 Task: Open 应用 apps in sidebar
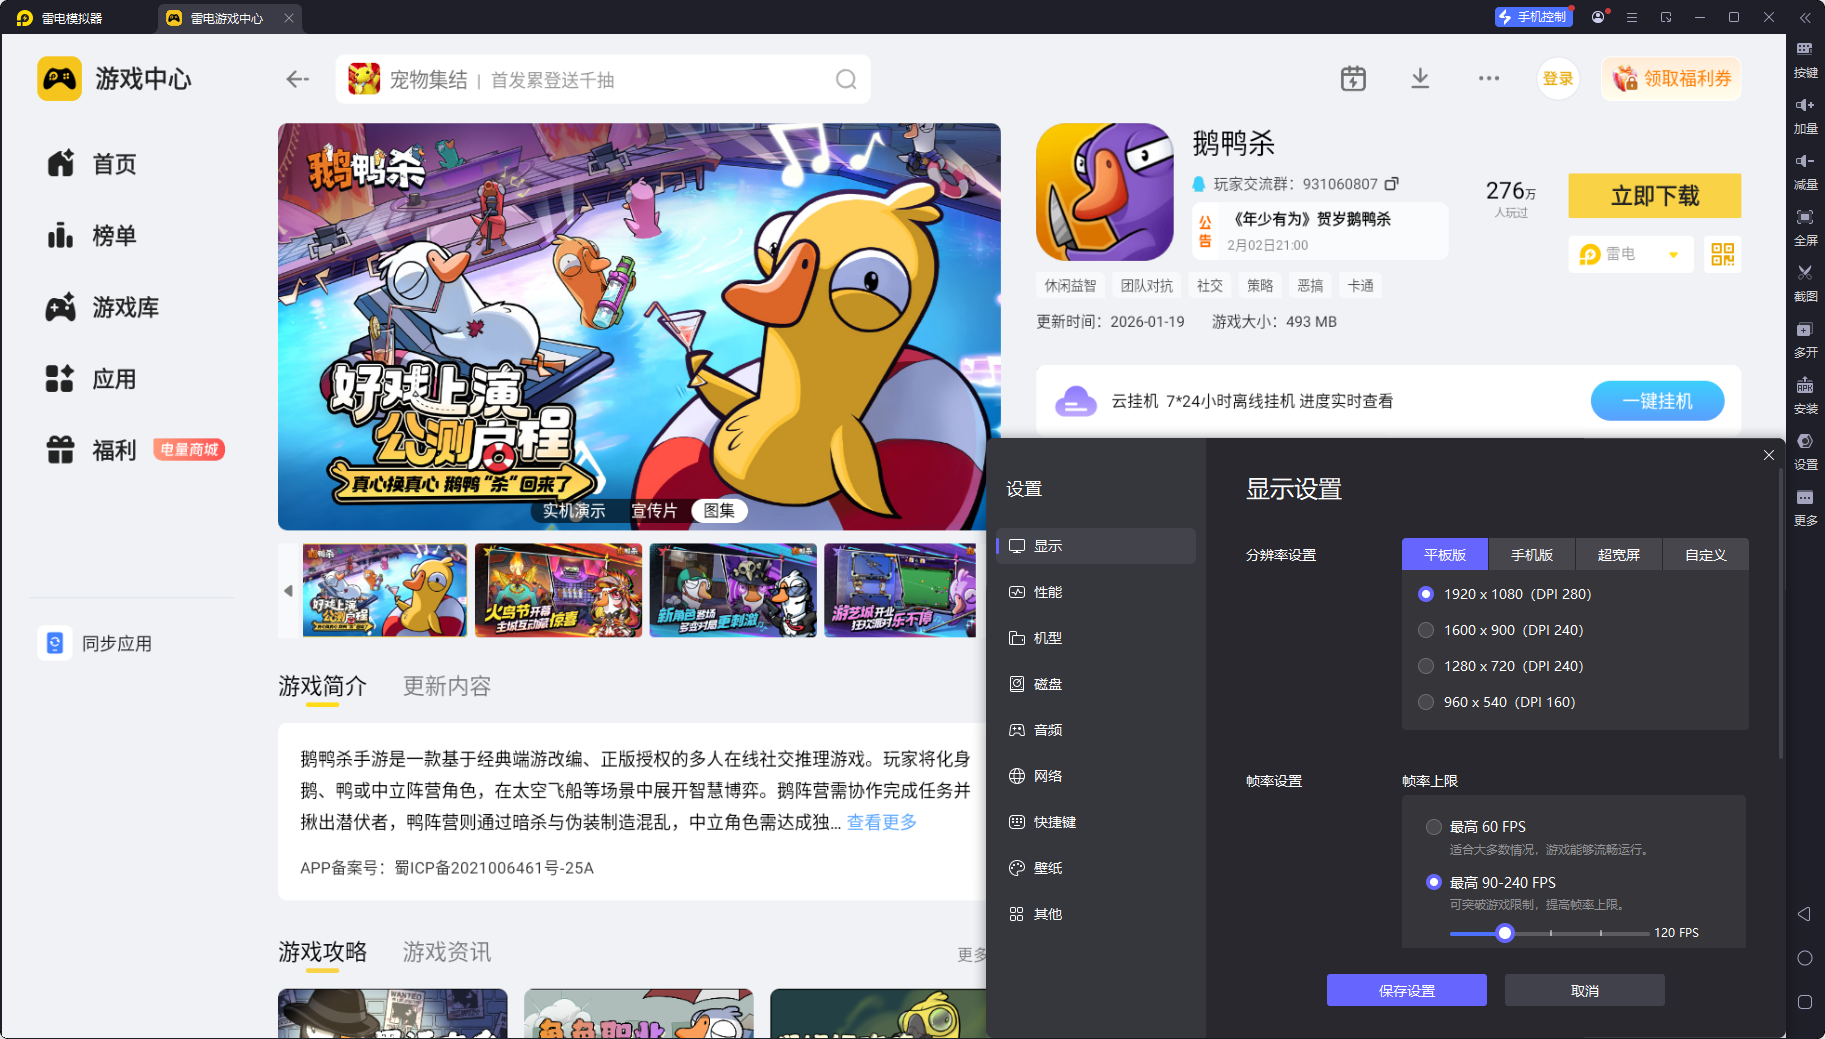(x=92, y=379)
